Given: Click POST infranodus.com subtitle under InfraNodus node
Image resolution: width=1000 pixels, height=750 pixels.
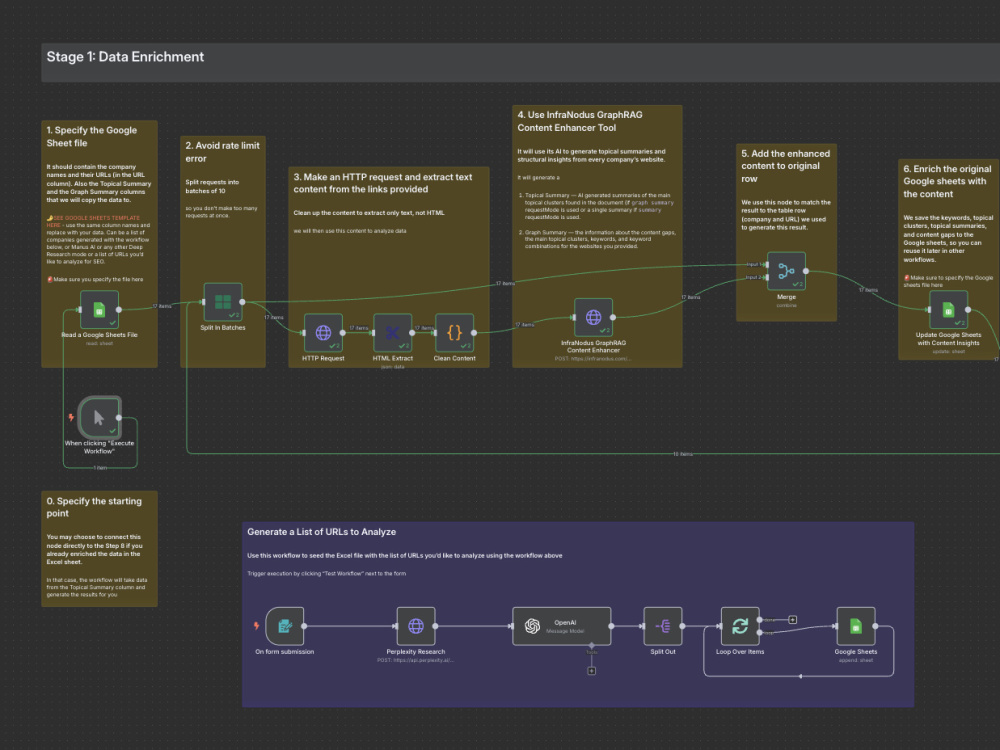Looking at the screenshot, I should click(x=593, y=359).
